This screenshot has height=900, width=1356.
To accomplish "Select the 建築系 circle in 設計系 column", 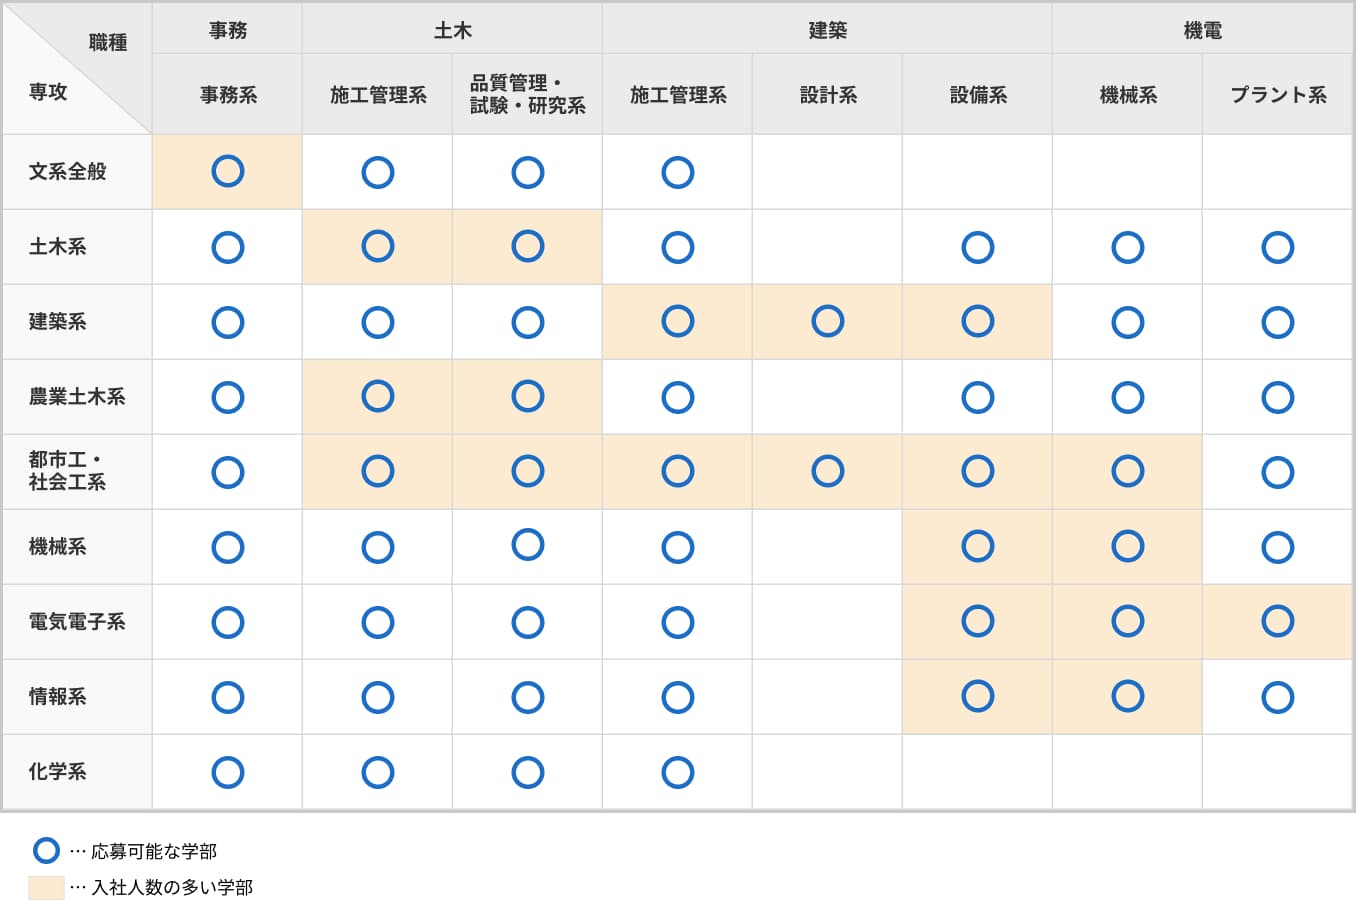I will pos(828,321).
